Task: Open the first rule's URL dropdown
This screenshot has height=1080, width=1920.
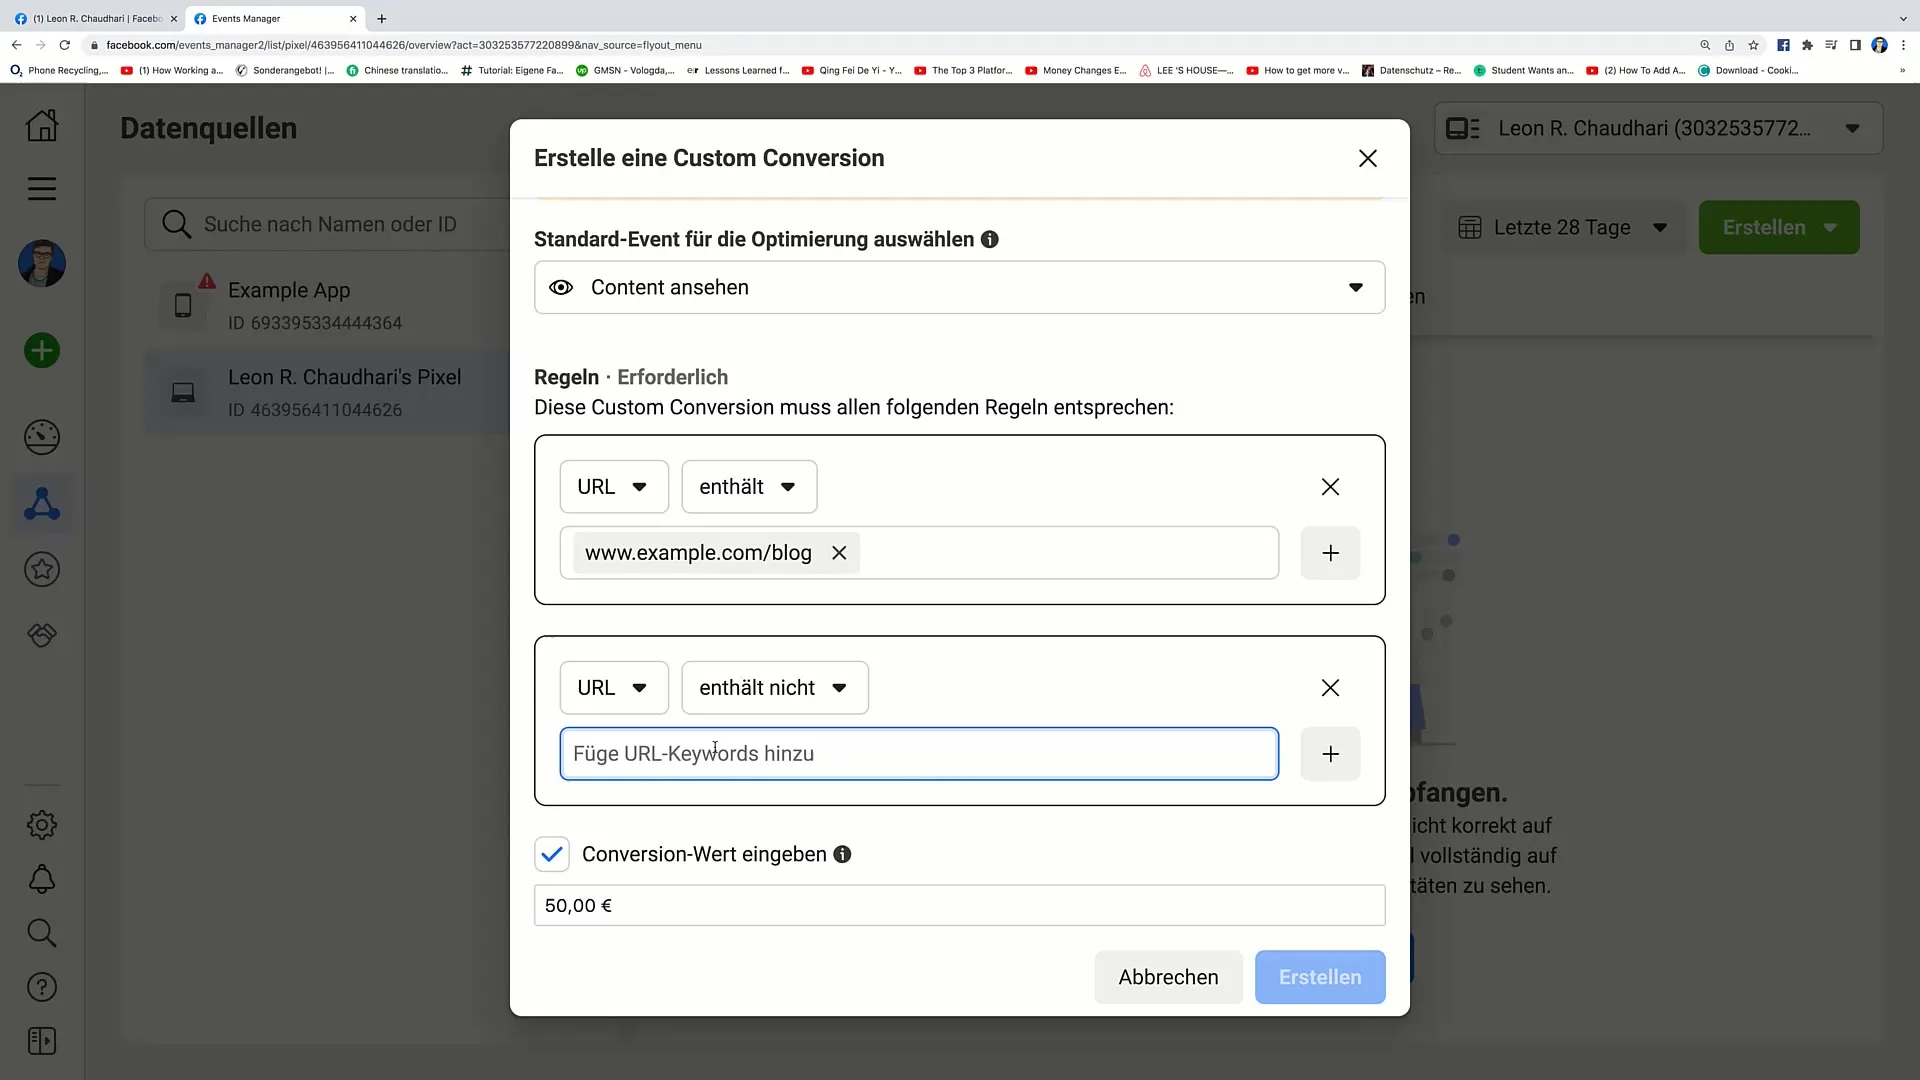Action: click(x=614, y=487)
